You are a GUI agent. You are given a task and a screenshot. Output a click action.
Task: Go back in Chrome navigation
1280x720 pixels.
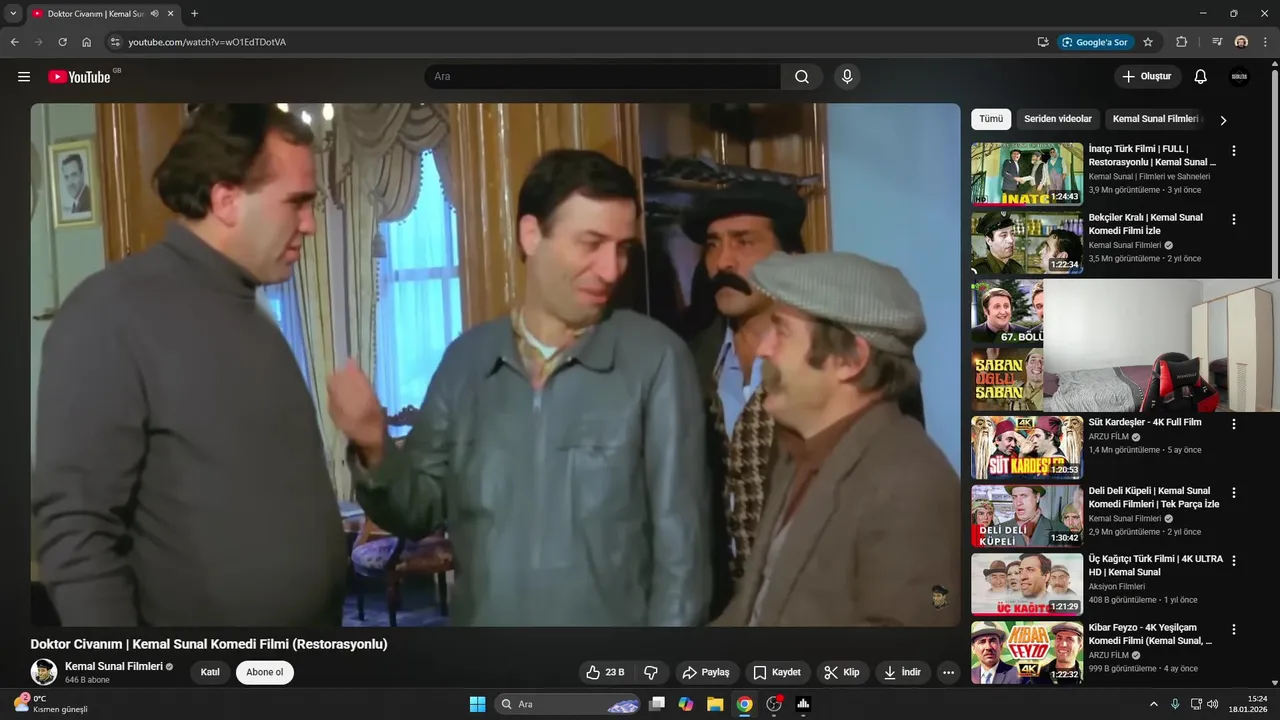(14, 42)
